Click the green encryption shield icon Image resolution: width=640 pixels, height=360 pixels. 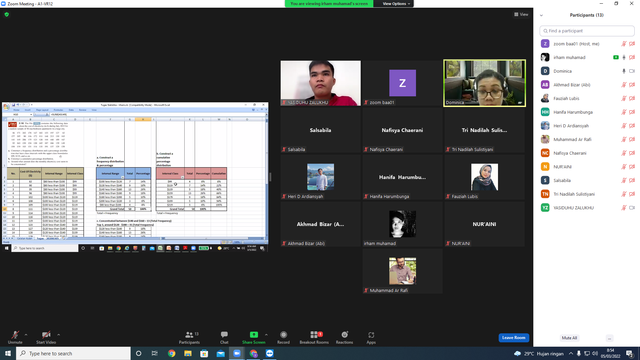[x=7, y=14]
